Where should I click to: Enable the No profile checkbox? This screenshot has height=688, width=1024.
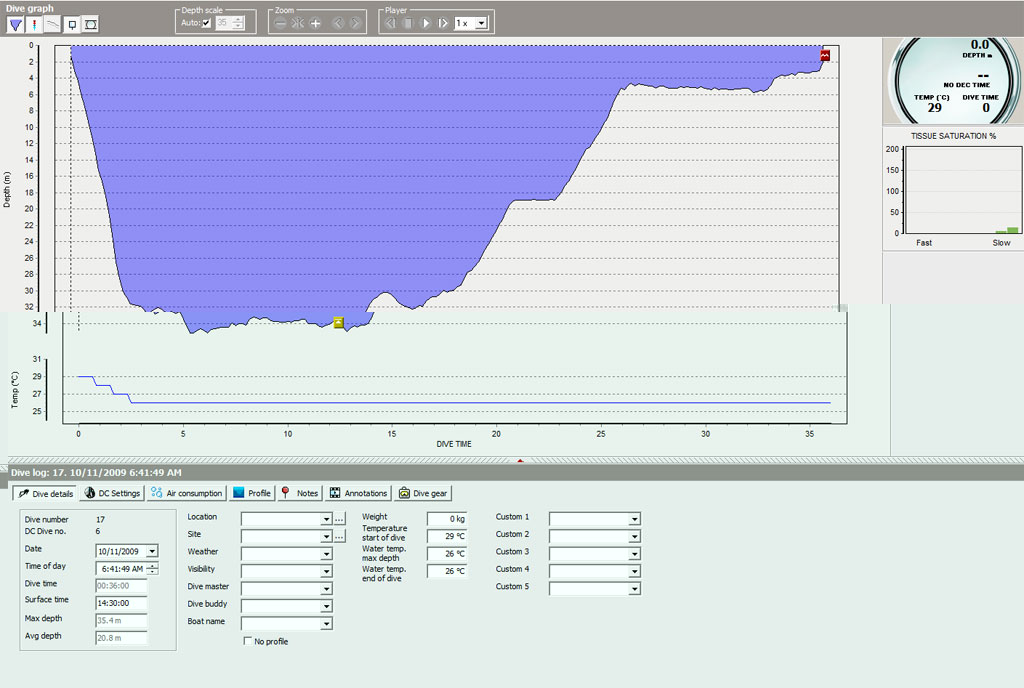tap(248, 641)
